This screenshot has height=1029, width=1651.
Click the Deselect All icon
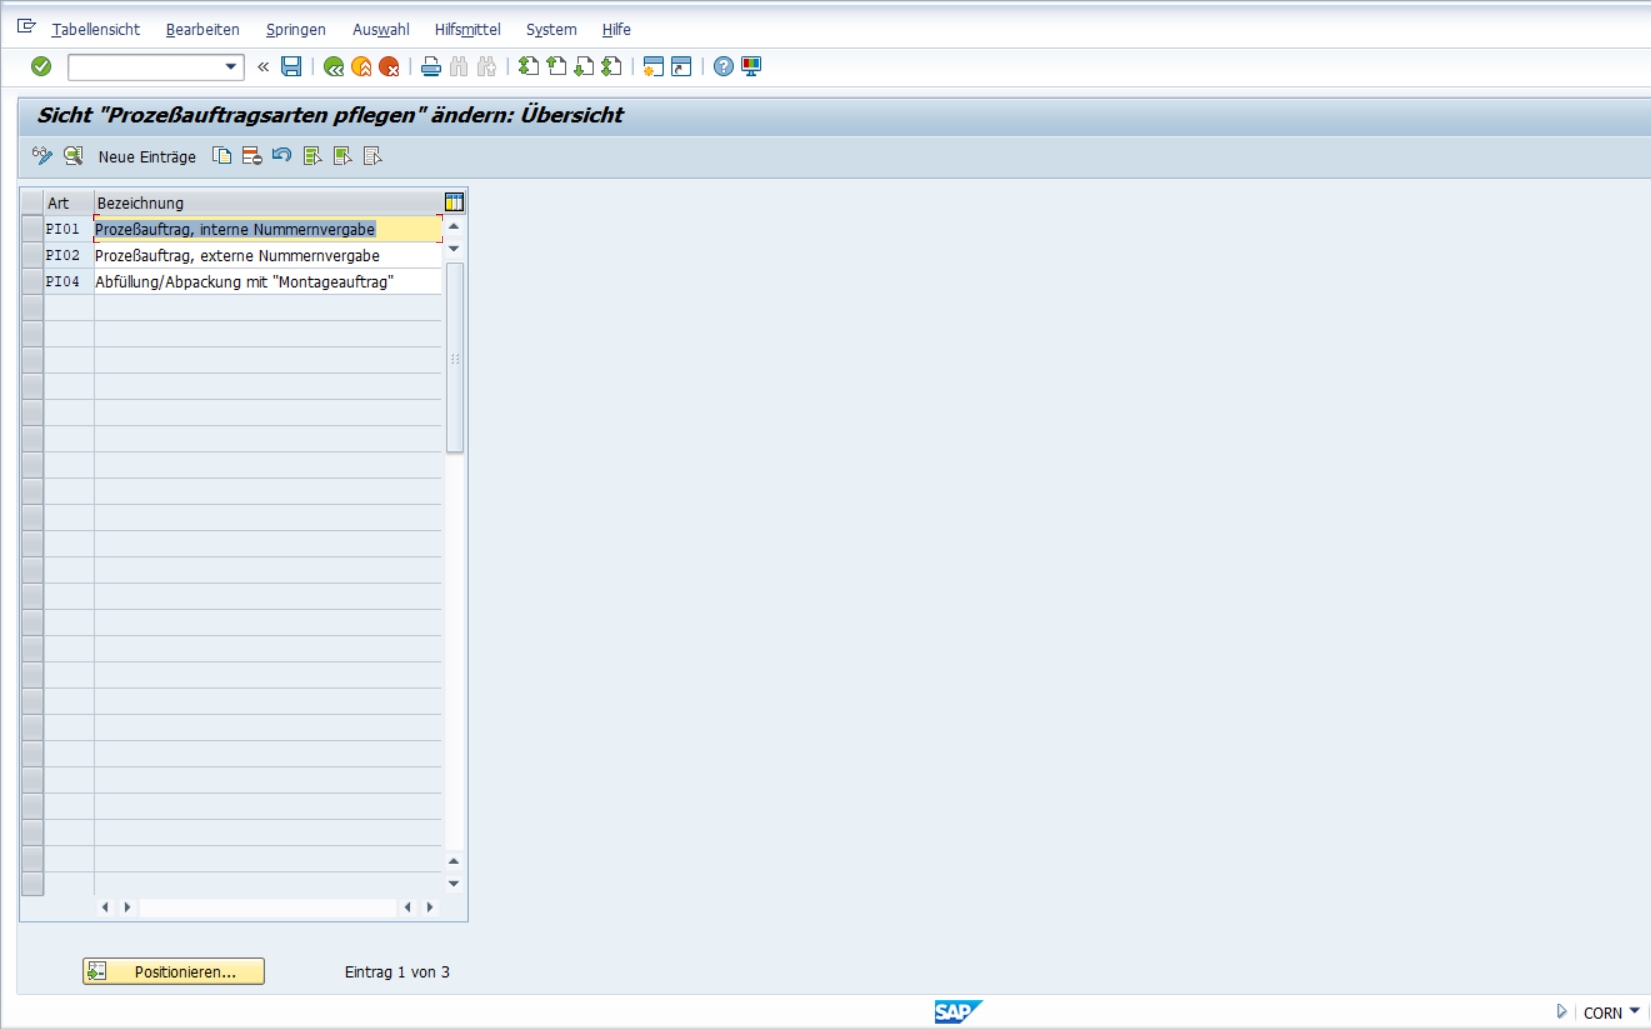pyautogui.click(x=372, y=156)
